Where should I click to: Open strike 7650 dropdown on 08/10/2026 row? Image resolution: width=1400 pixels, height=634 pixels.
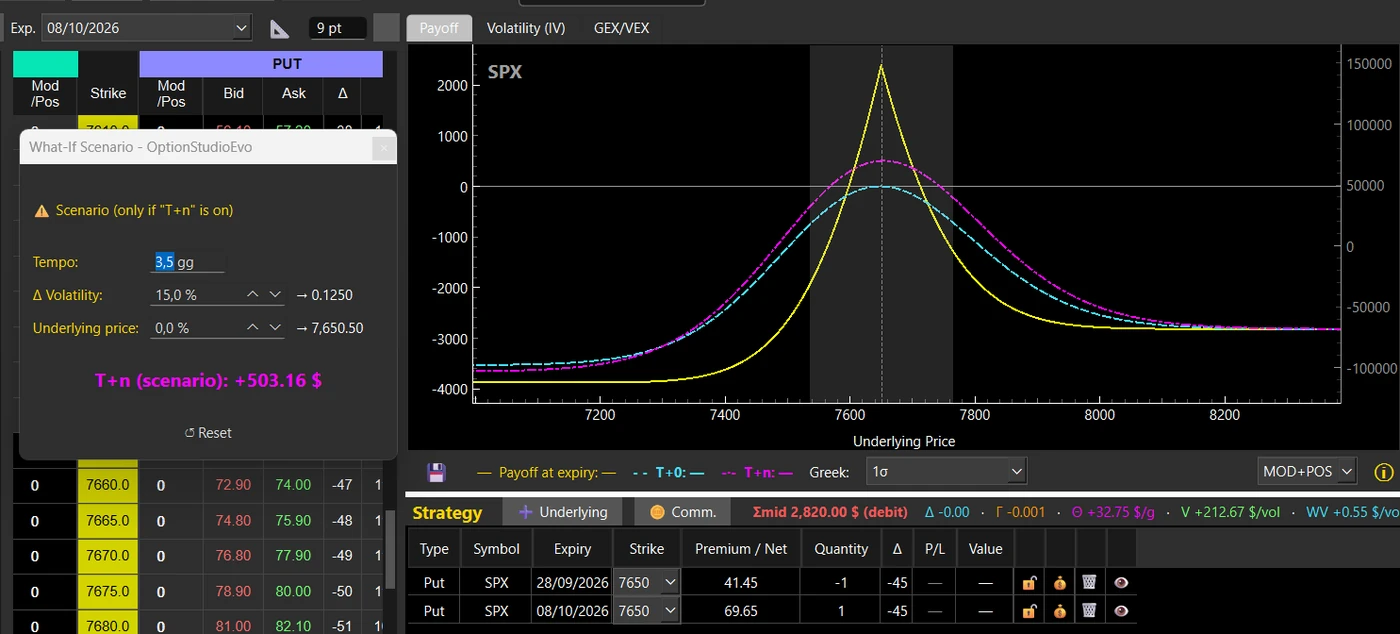pos(647,610)
